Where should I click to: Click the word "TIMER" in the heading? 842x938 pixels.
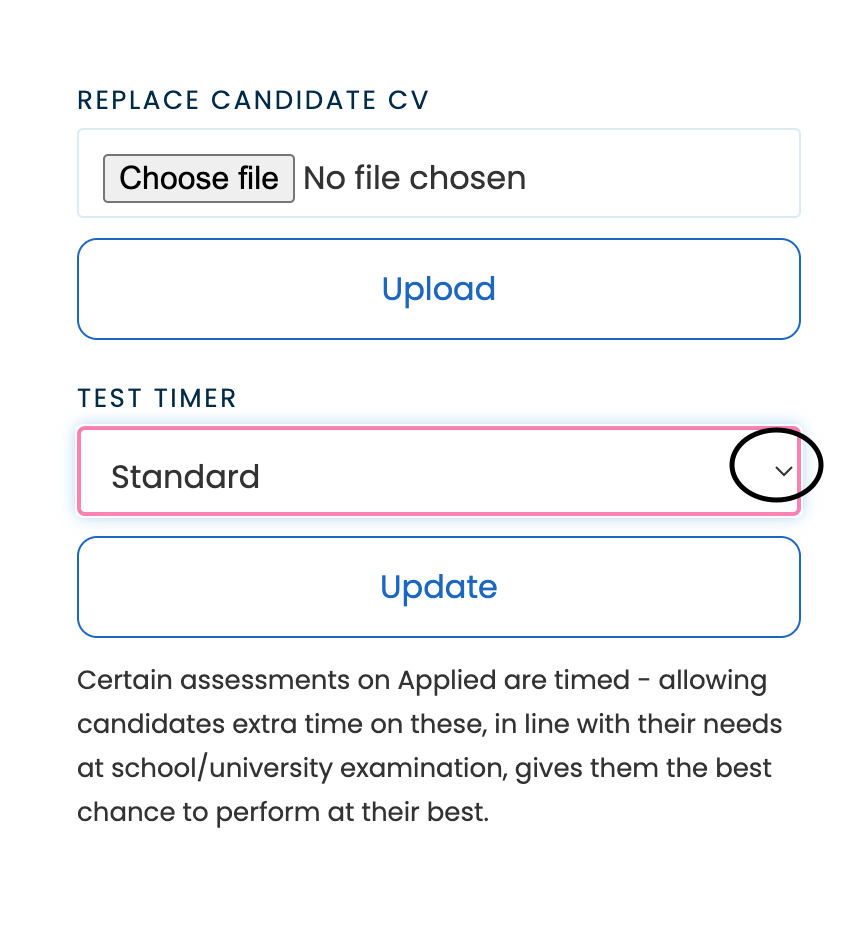196,398
